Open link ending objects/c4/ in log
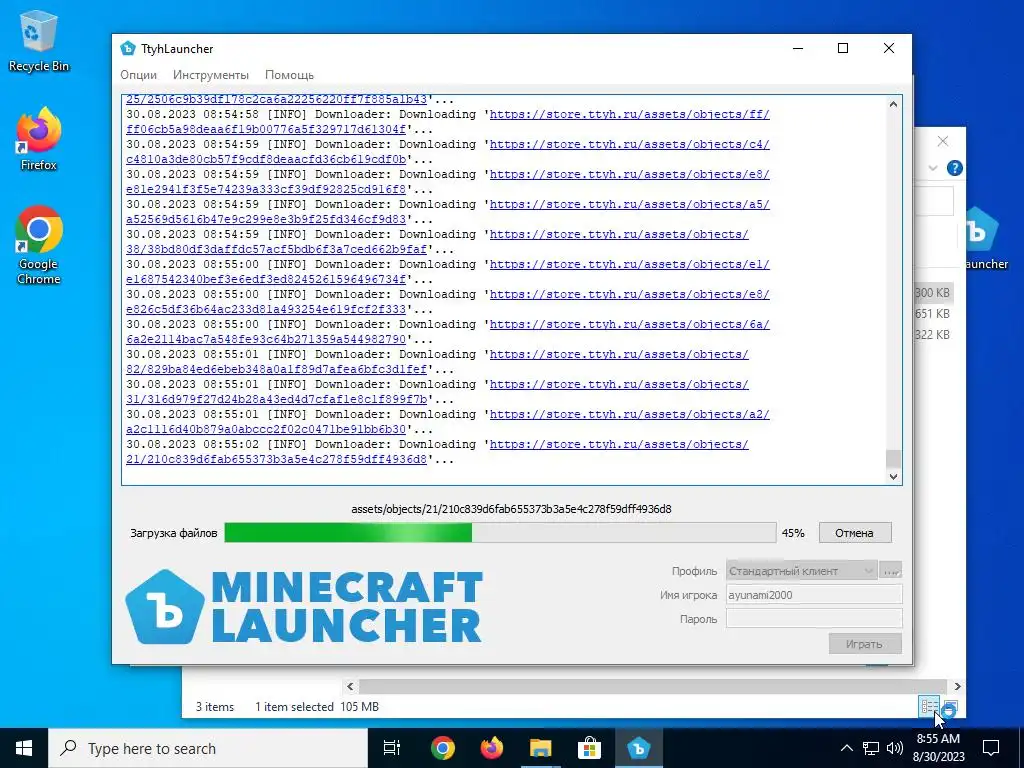This screenshot has width=1024, height=768. pyautogui.click(x=630, y=144)
